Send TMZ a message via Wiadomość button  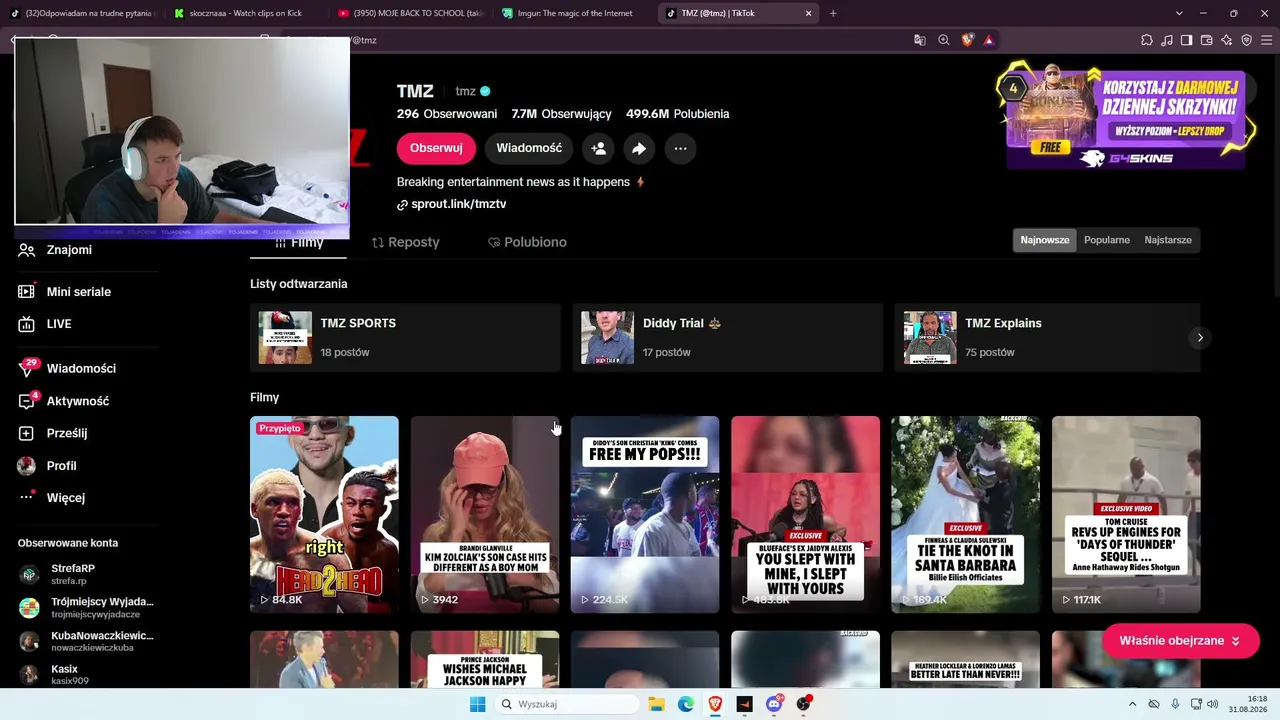[529, 148]
